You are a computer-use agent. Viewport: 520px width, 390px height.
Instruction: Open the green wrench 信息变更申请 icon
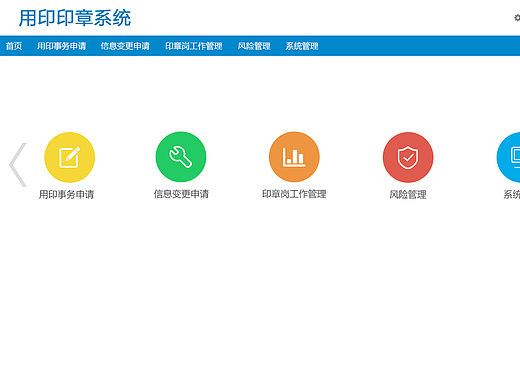pos(181,157)
